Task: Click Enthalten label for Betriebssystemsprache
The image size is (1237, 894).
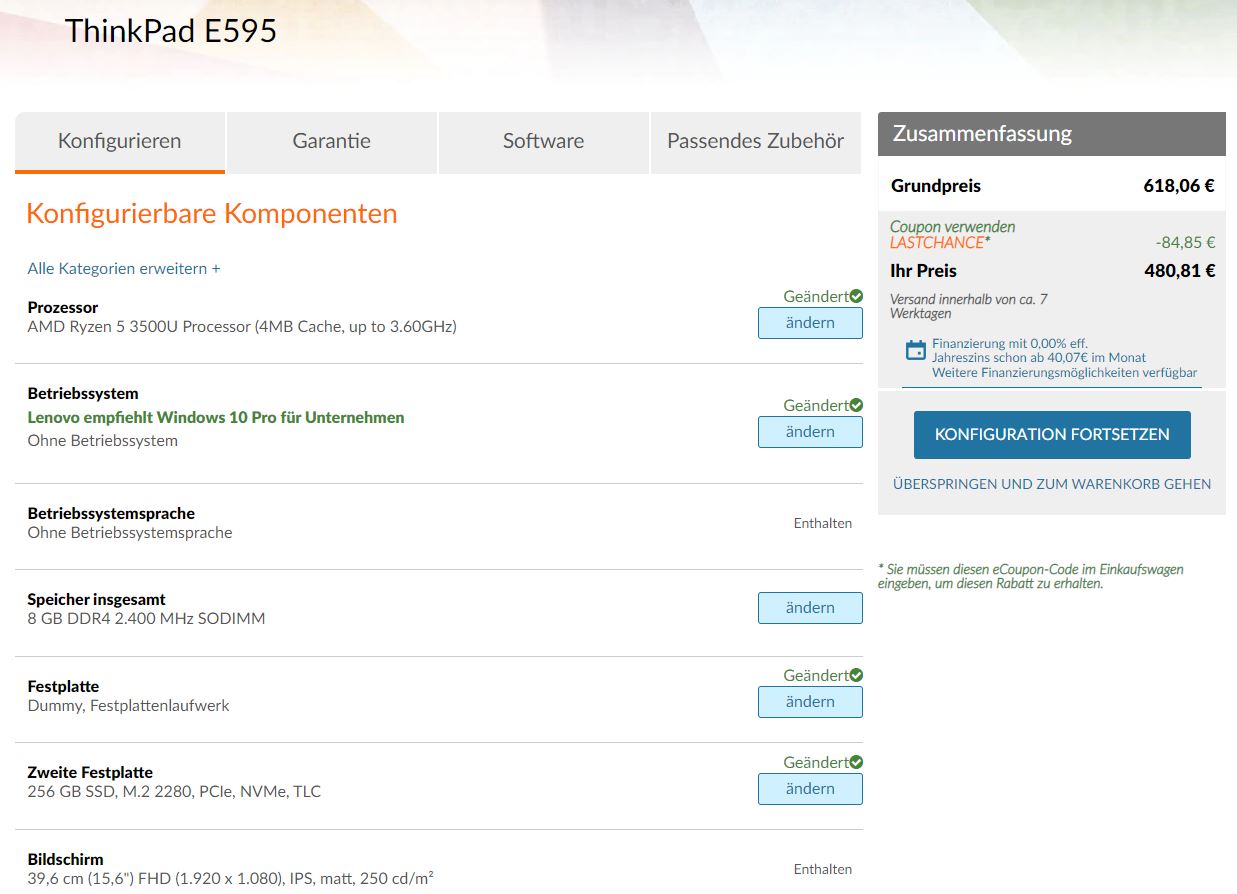Action: [x=823, y=523]
